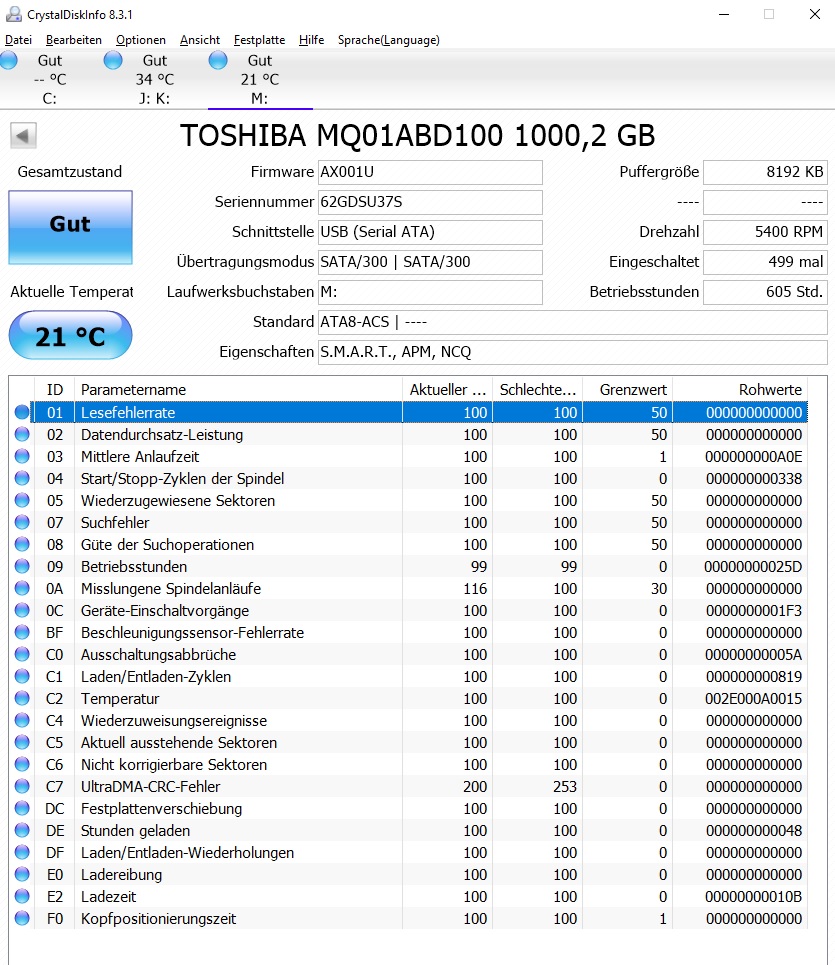
Task: Click the ID column header
Action: tap(55, 390)
